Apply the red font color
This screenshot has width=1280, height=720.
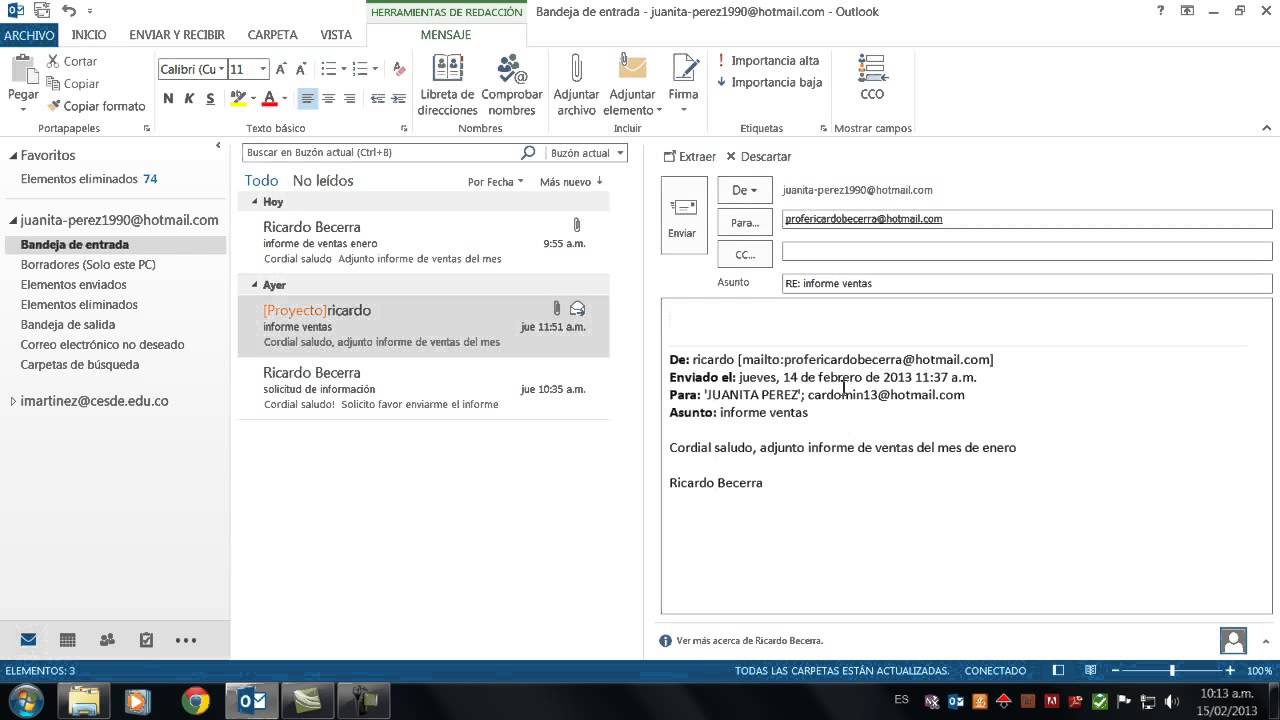point(269,98)
